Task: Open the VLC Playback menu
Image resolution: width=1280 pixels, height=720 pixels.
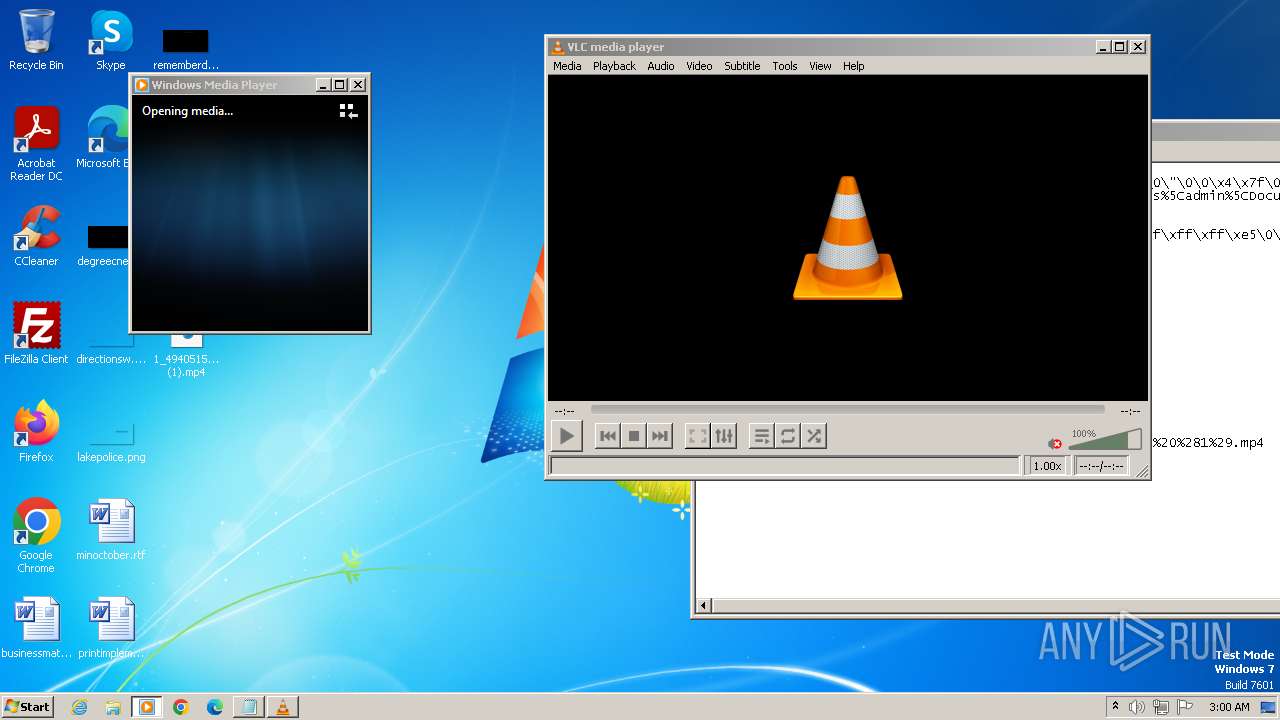Action: pos(614,66)
